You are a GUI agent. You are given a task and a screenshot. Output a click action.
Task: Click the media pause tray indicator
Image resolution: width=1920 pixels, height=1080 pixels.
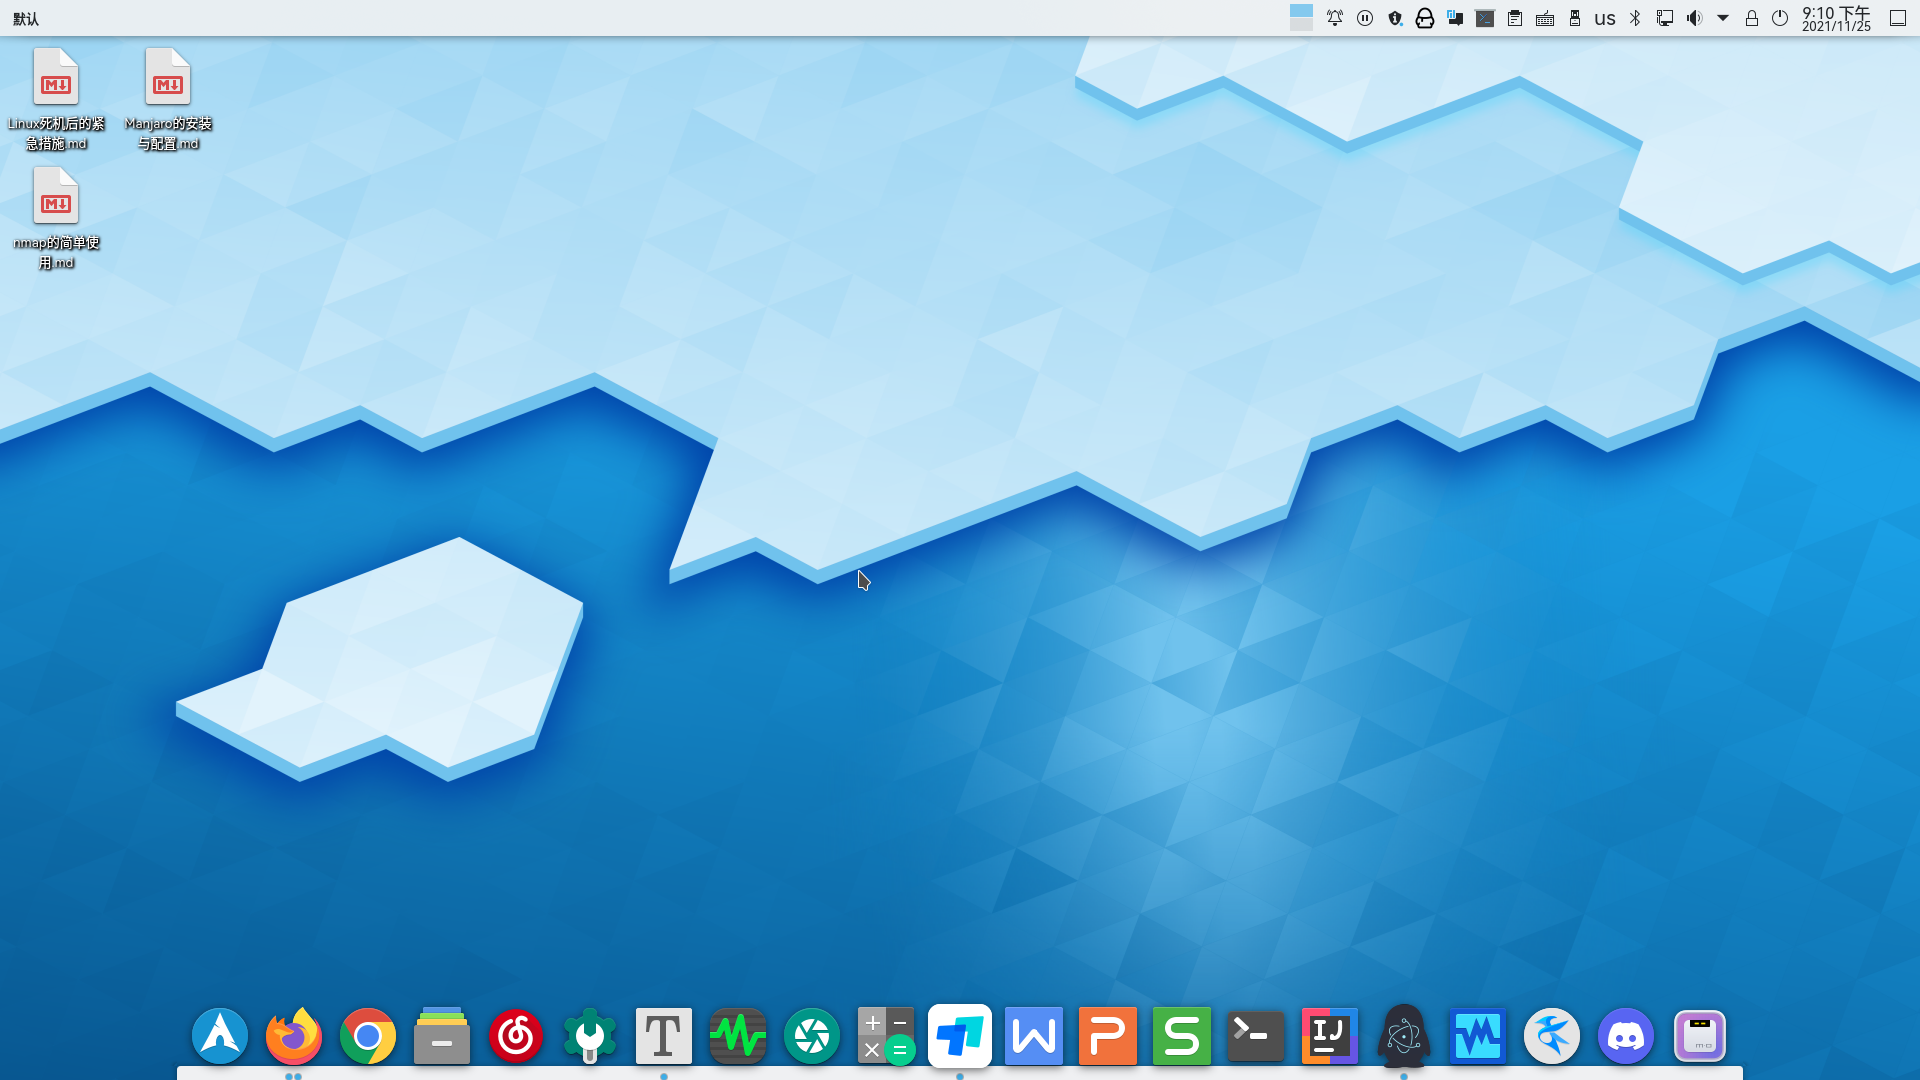(x=1365, y=18)
